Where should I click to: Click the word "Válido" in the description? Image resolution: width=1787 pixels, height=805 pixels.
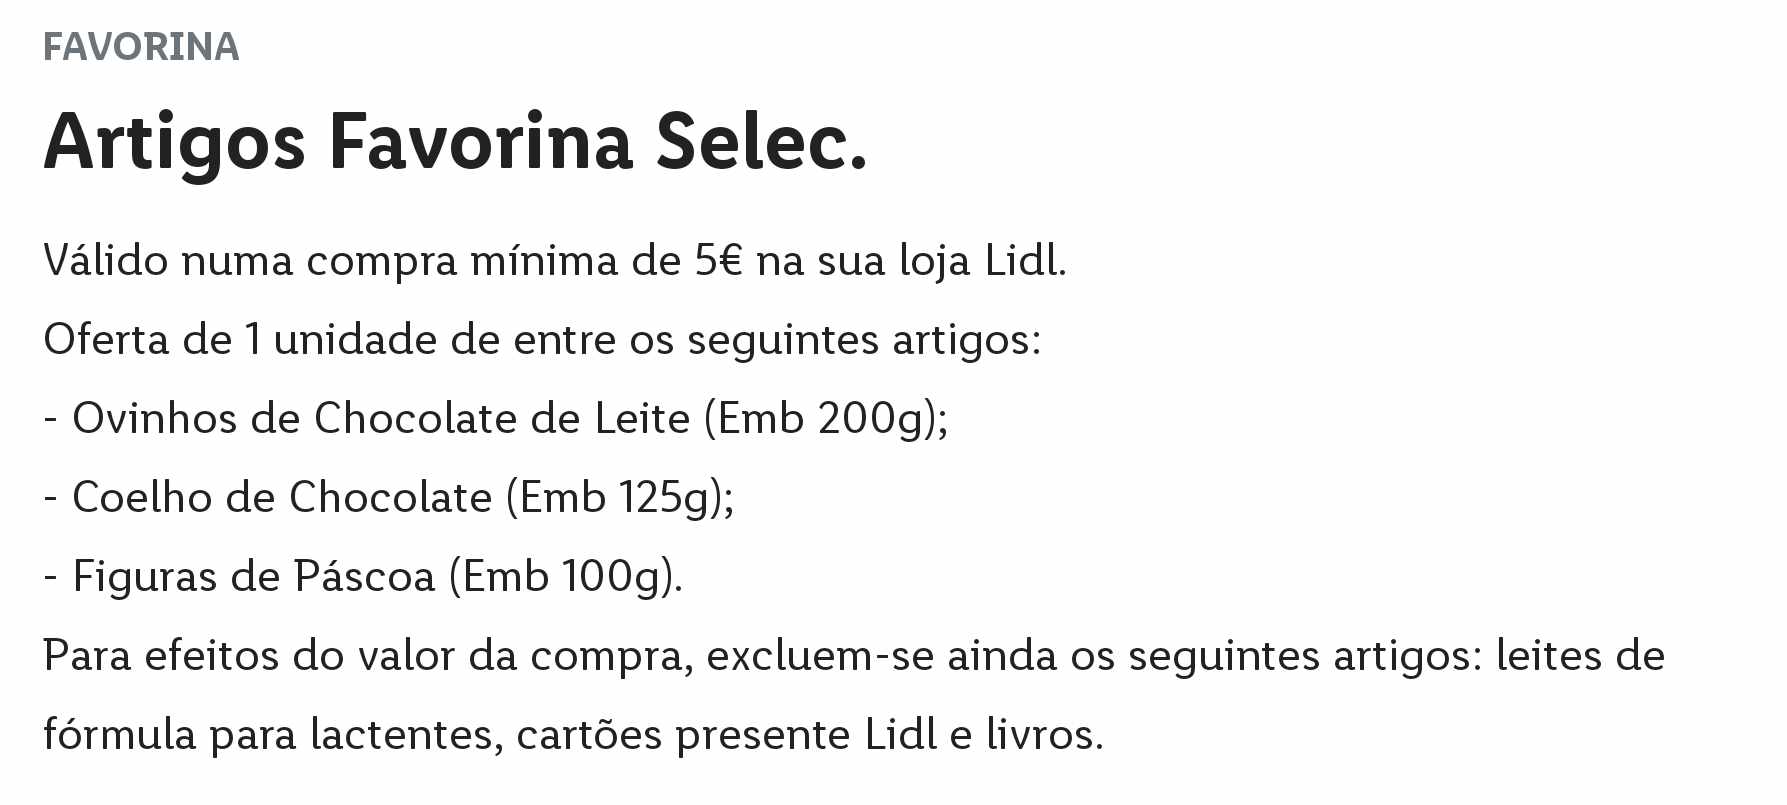tap(105, 261)
